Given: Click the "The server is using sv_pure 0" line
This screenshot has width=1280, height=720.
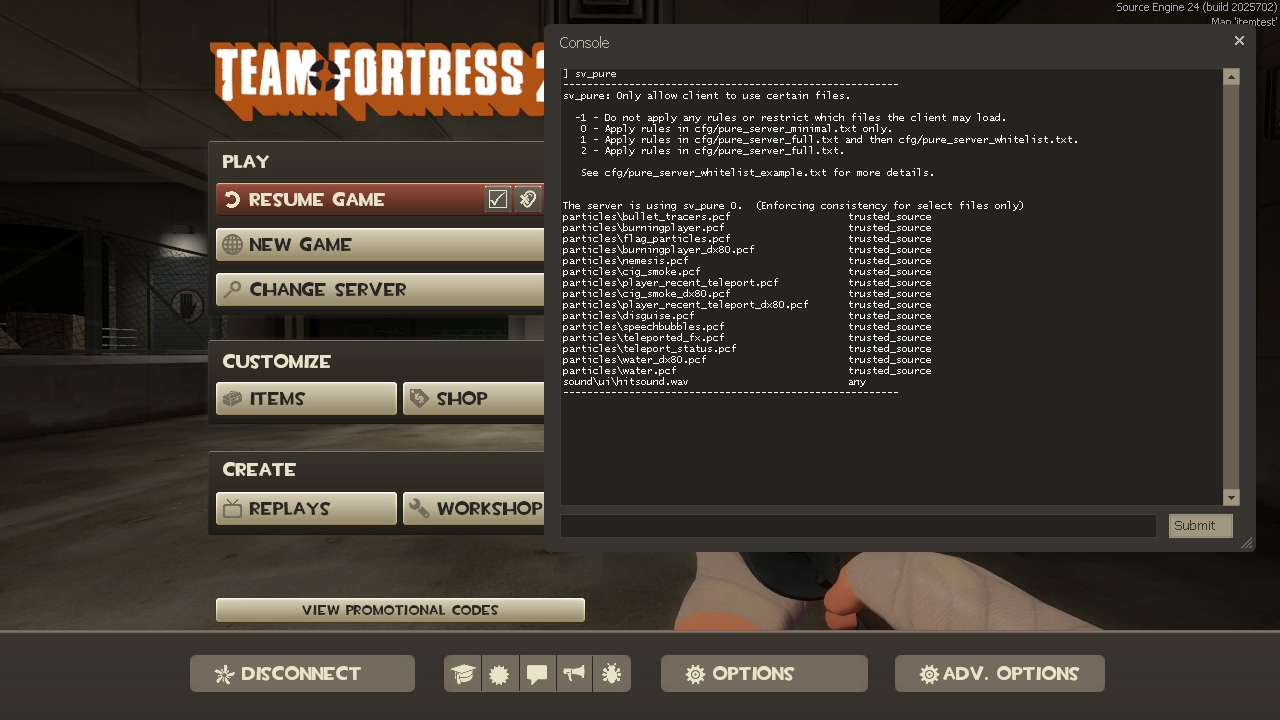Looking at the screenshot, I should coord(793,206).
